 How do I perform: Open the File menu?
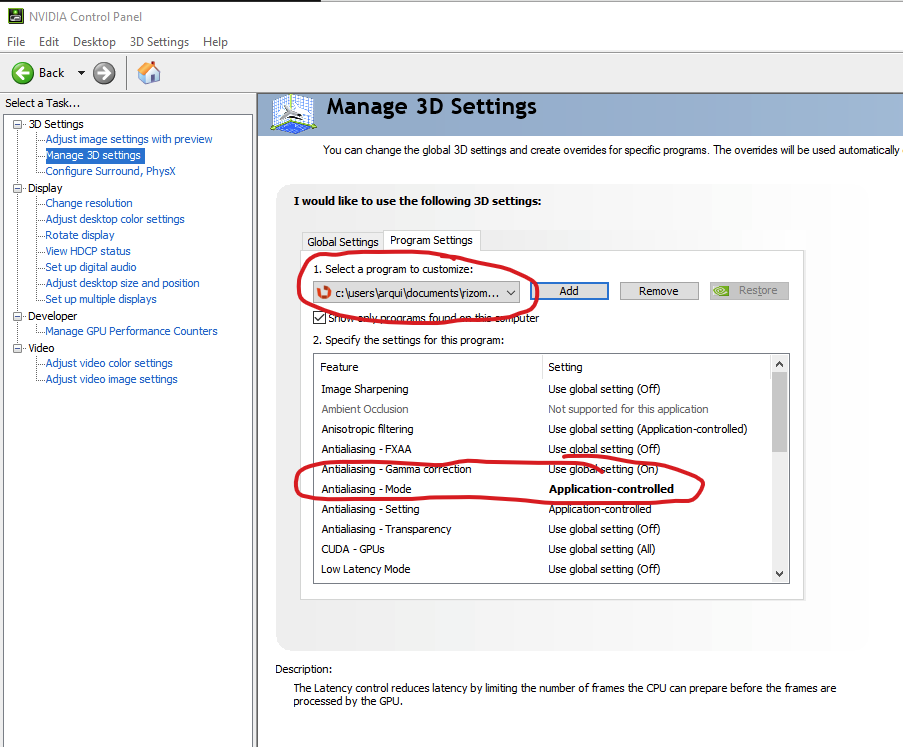click(16, 42)
